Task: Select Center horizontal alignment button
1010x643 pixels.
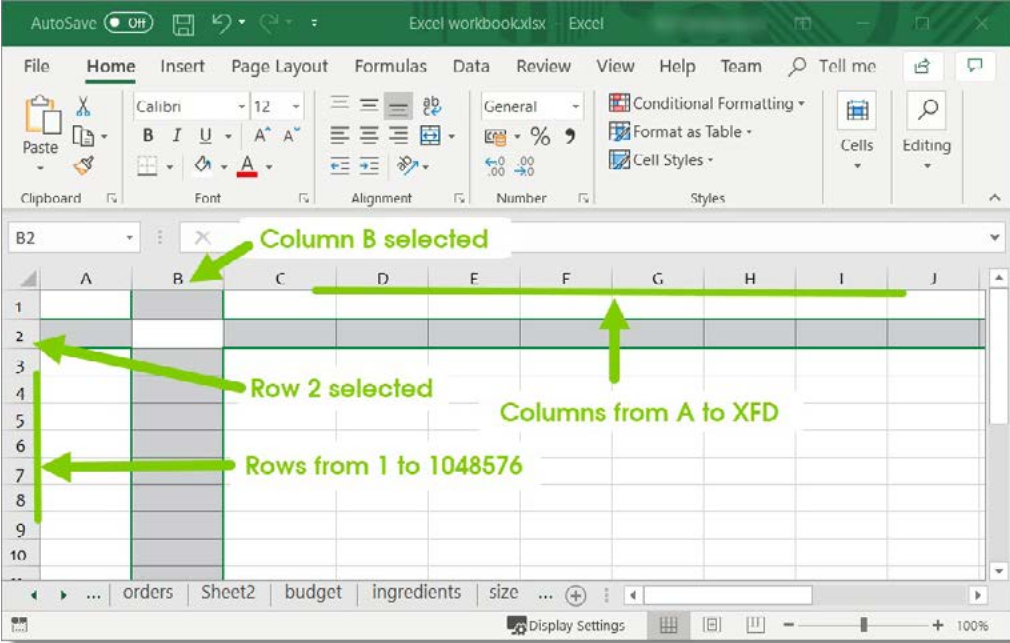Action: pyautogui.click(x=369, y=135)
